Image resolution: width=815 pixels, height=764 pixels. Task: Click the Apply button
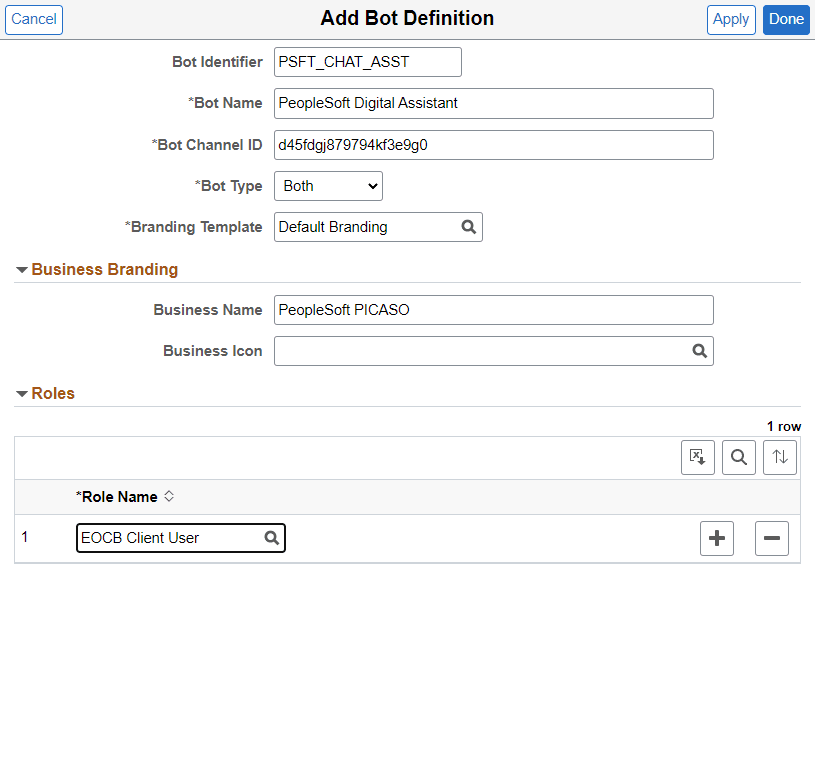click(731, 20)
